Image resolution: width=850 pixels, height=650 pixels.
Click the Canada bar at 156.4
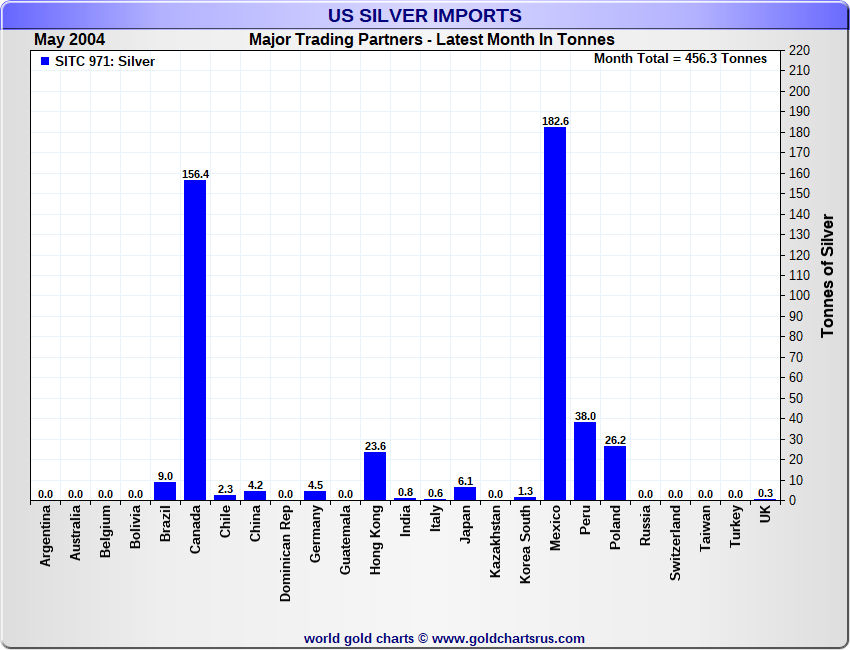(195, 340)
